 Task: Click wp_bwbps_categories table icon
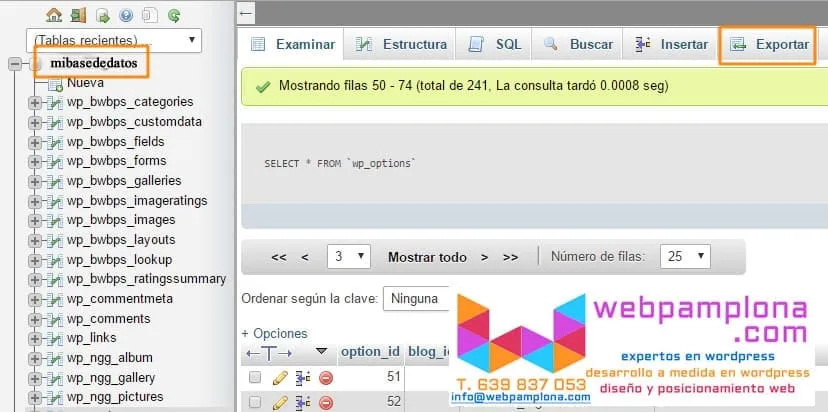(55, 102)
